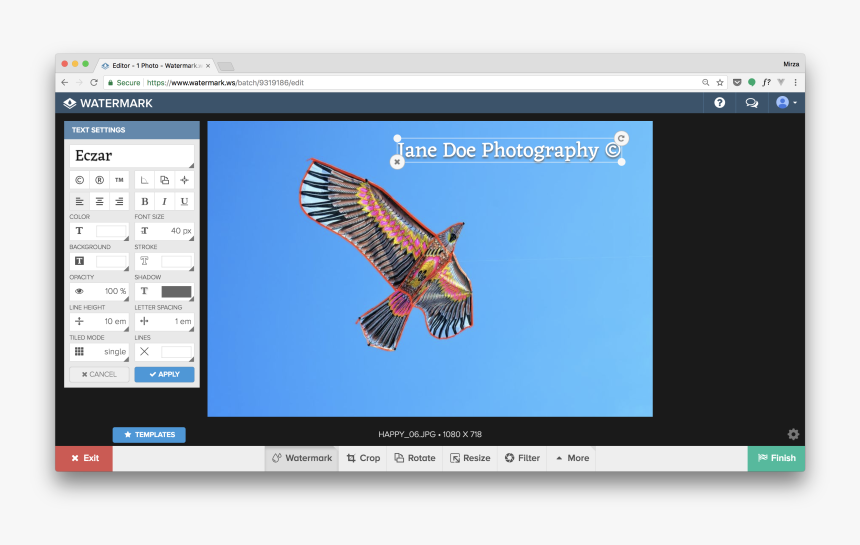Open the Templates button
Screen dimensions: 860x545
point(149,435)
